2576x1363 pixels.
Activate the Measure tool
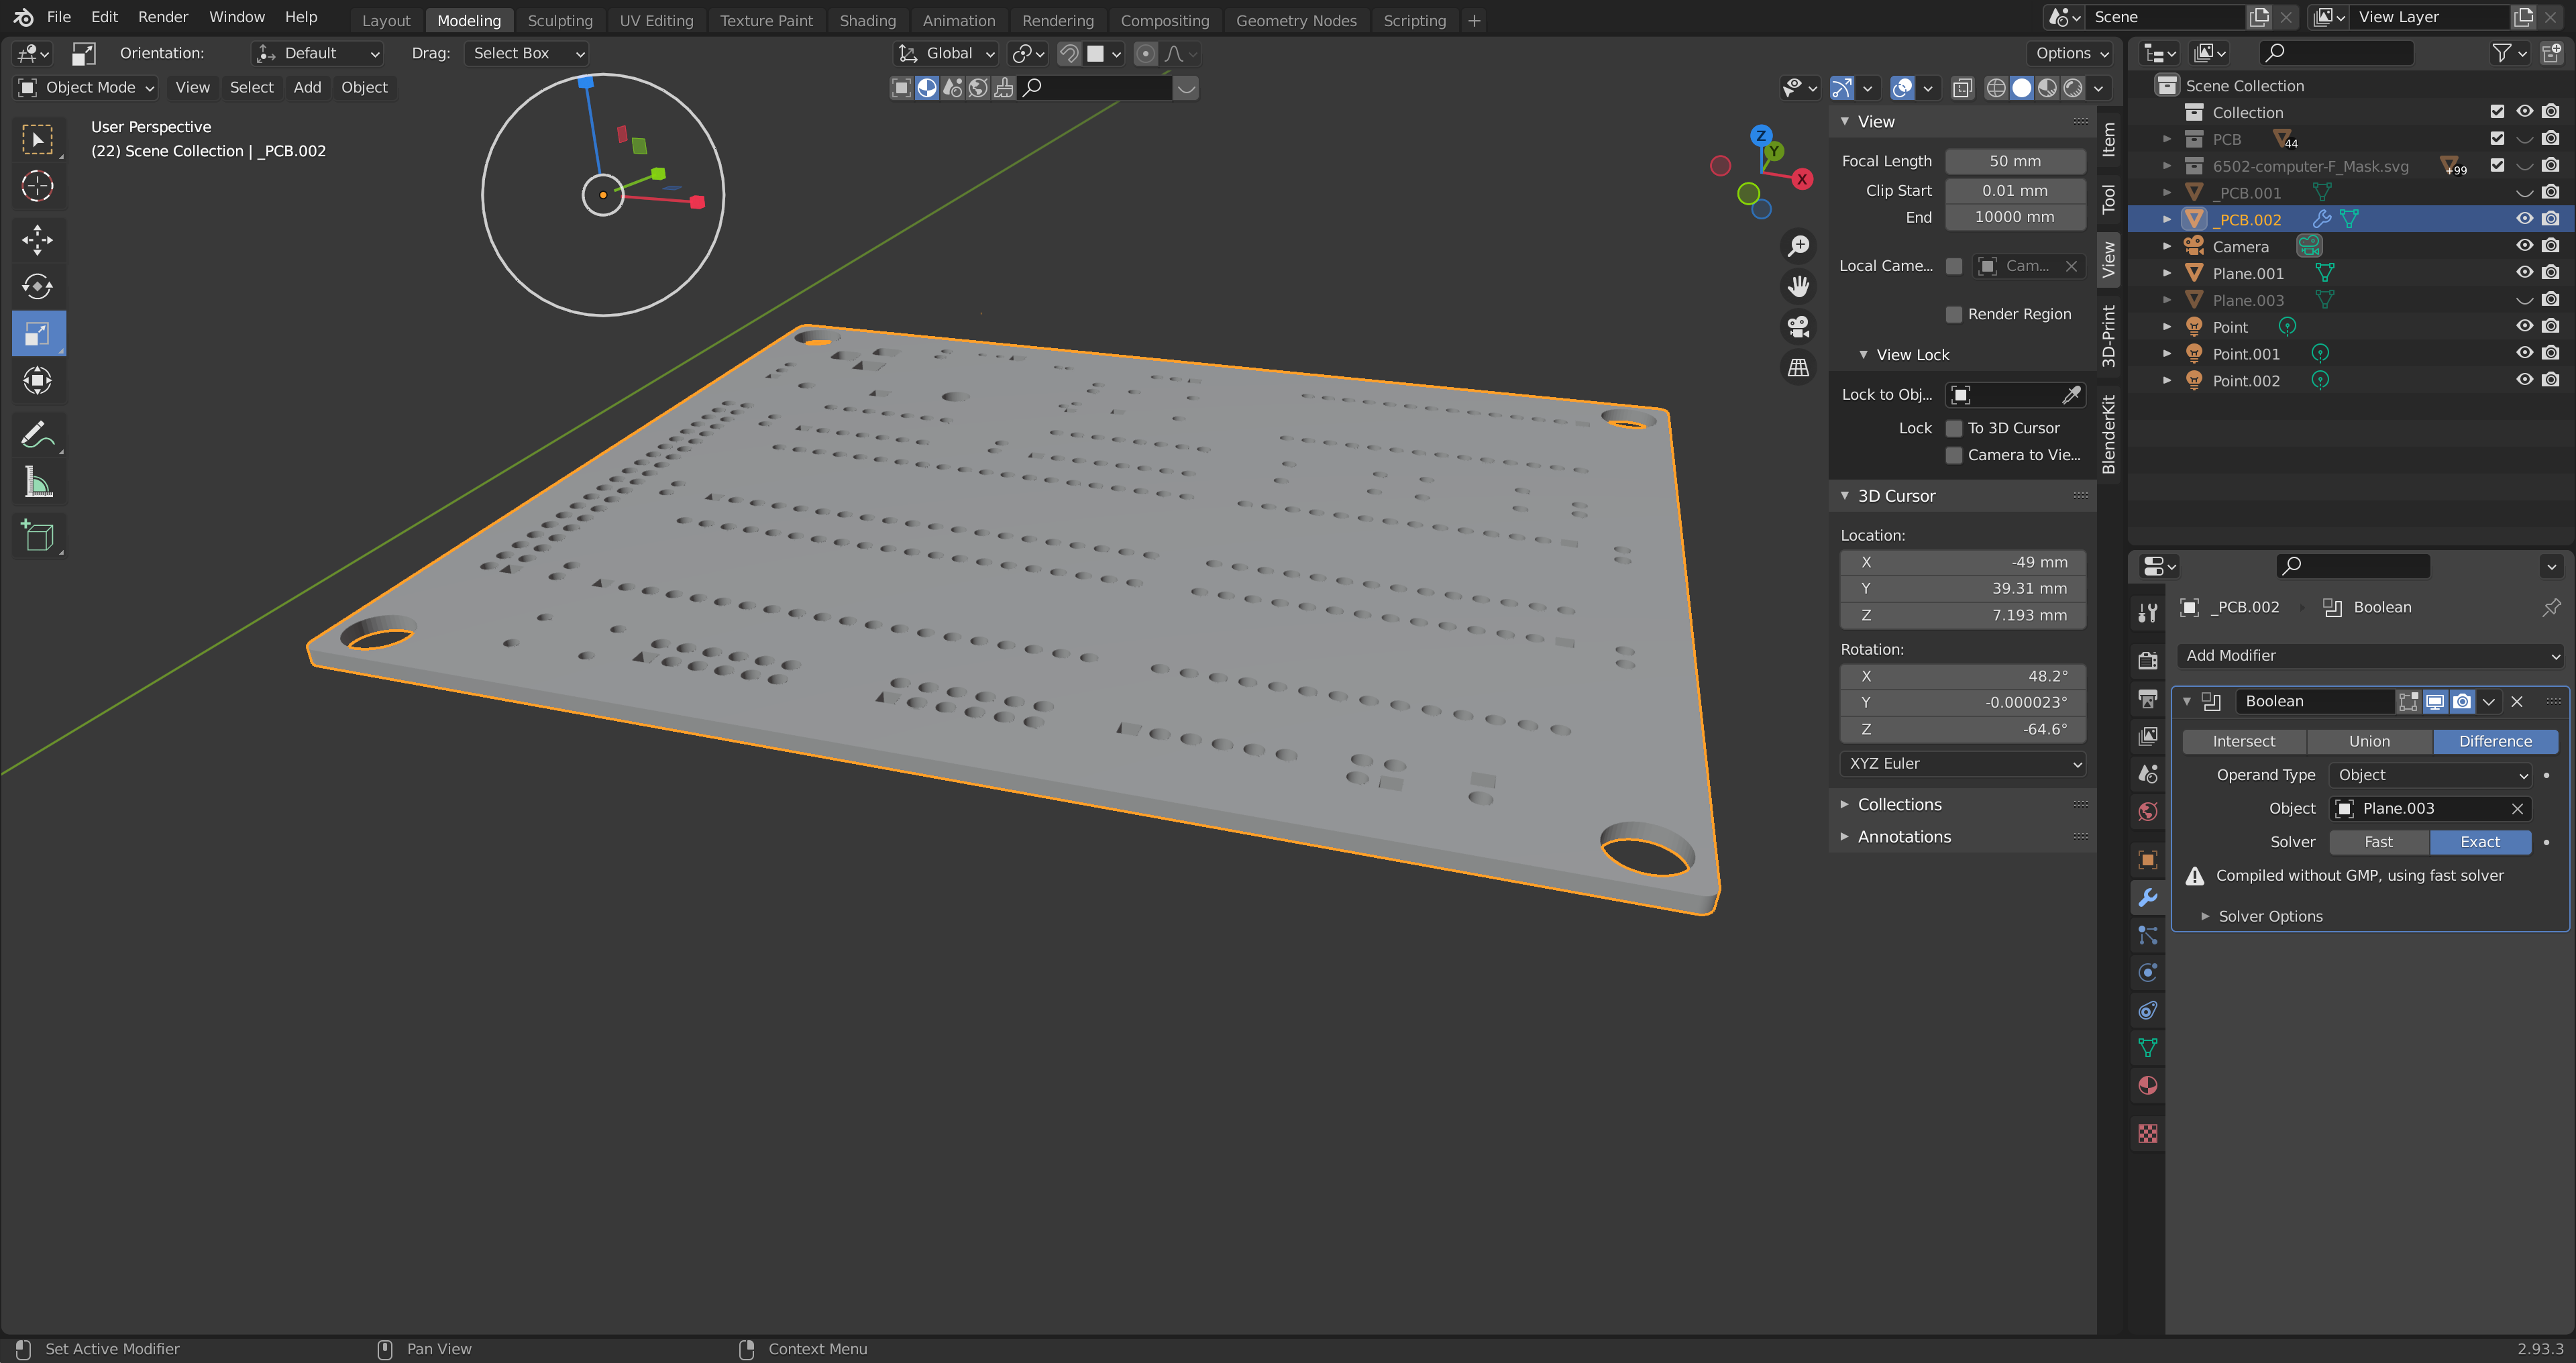coord(37,483)
